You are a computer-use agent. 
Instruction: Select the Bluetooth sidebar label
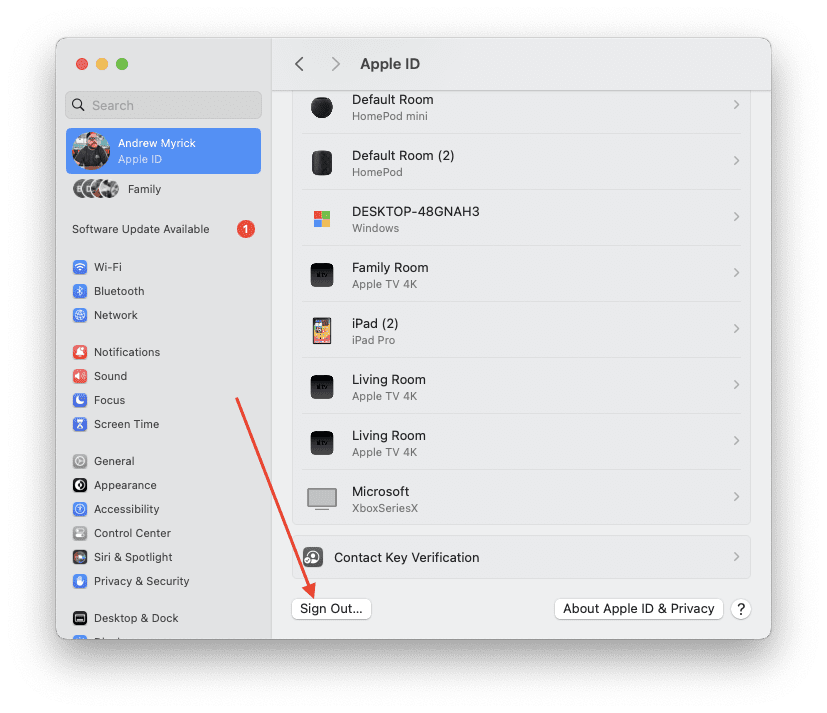coord(119,291)
